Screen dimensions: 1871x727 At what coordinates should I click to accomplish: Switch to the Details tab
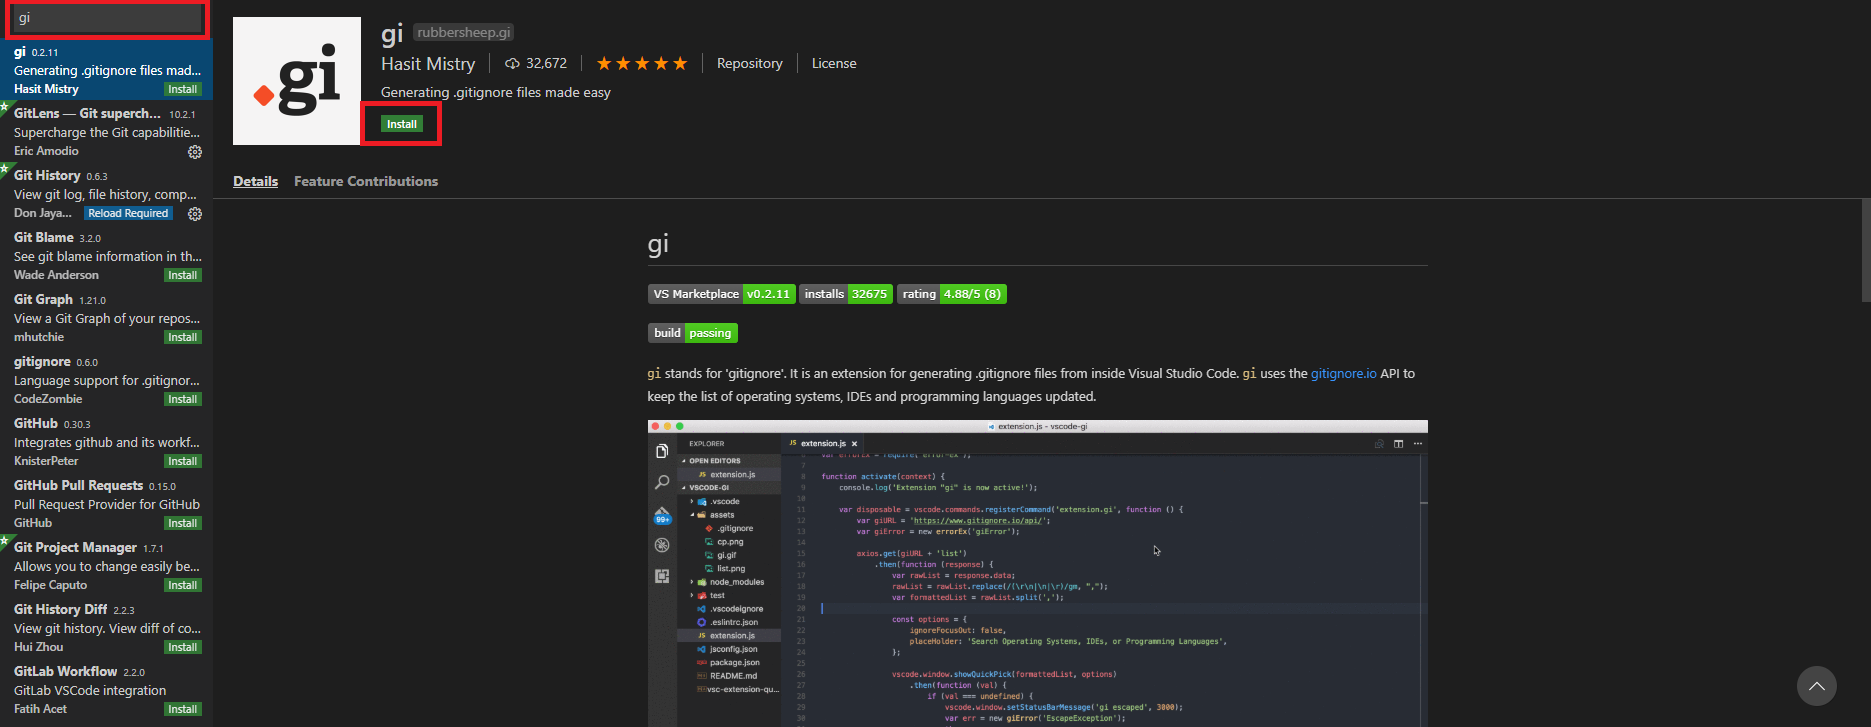coord(256,181)
